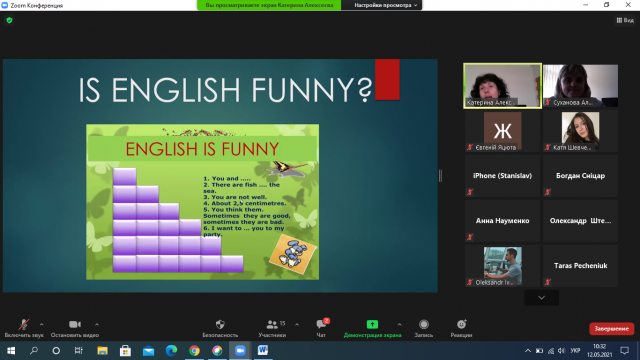This screenshot has height=360, width=640.
Task: Expand video options arrow beside camera
Action: [97, 324]
